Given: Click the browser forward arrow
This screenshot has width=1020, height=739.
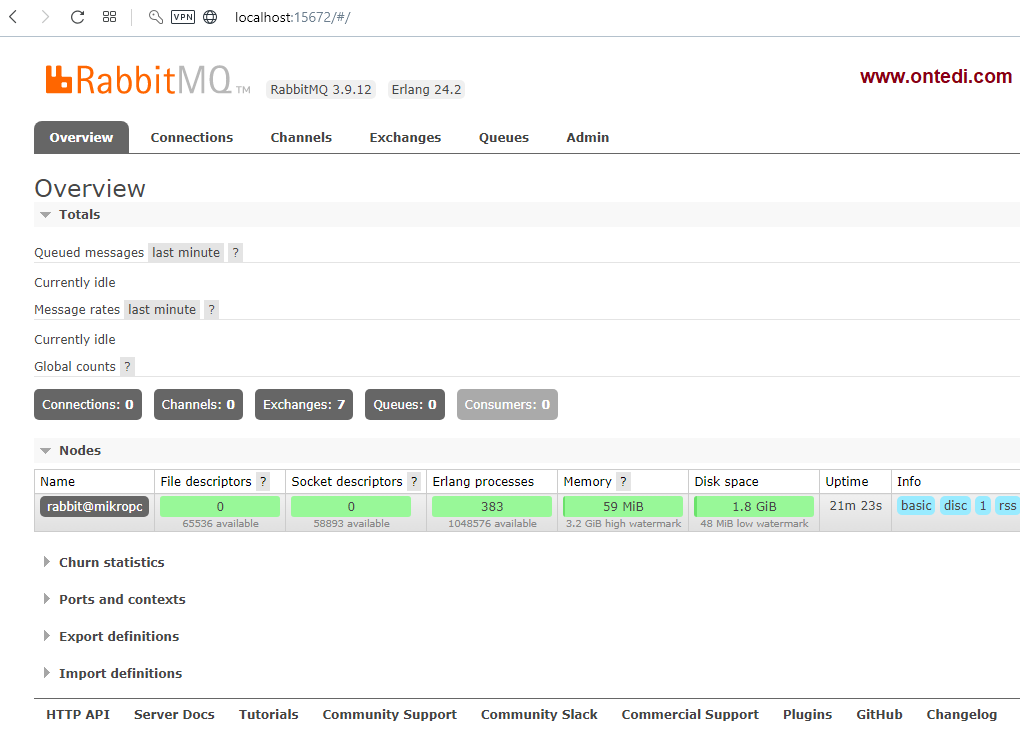Looking at the screenshot, I should tap(45, 17).
